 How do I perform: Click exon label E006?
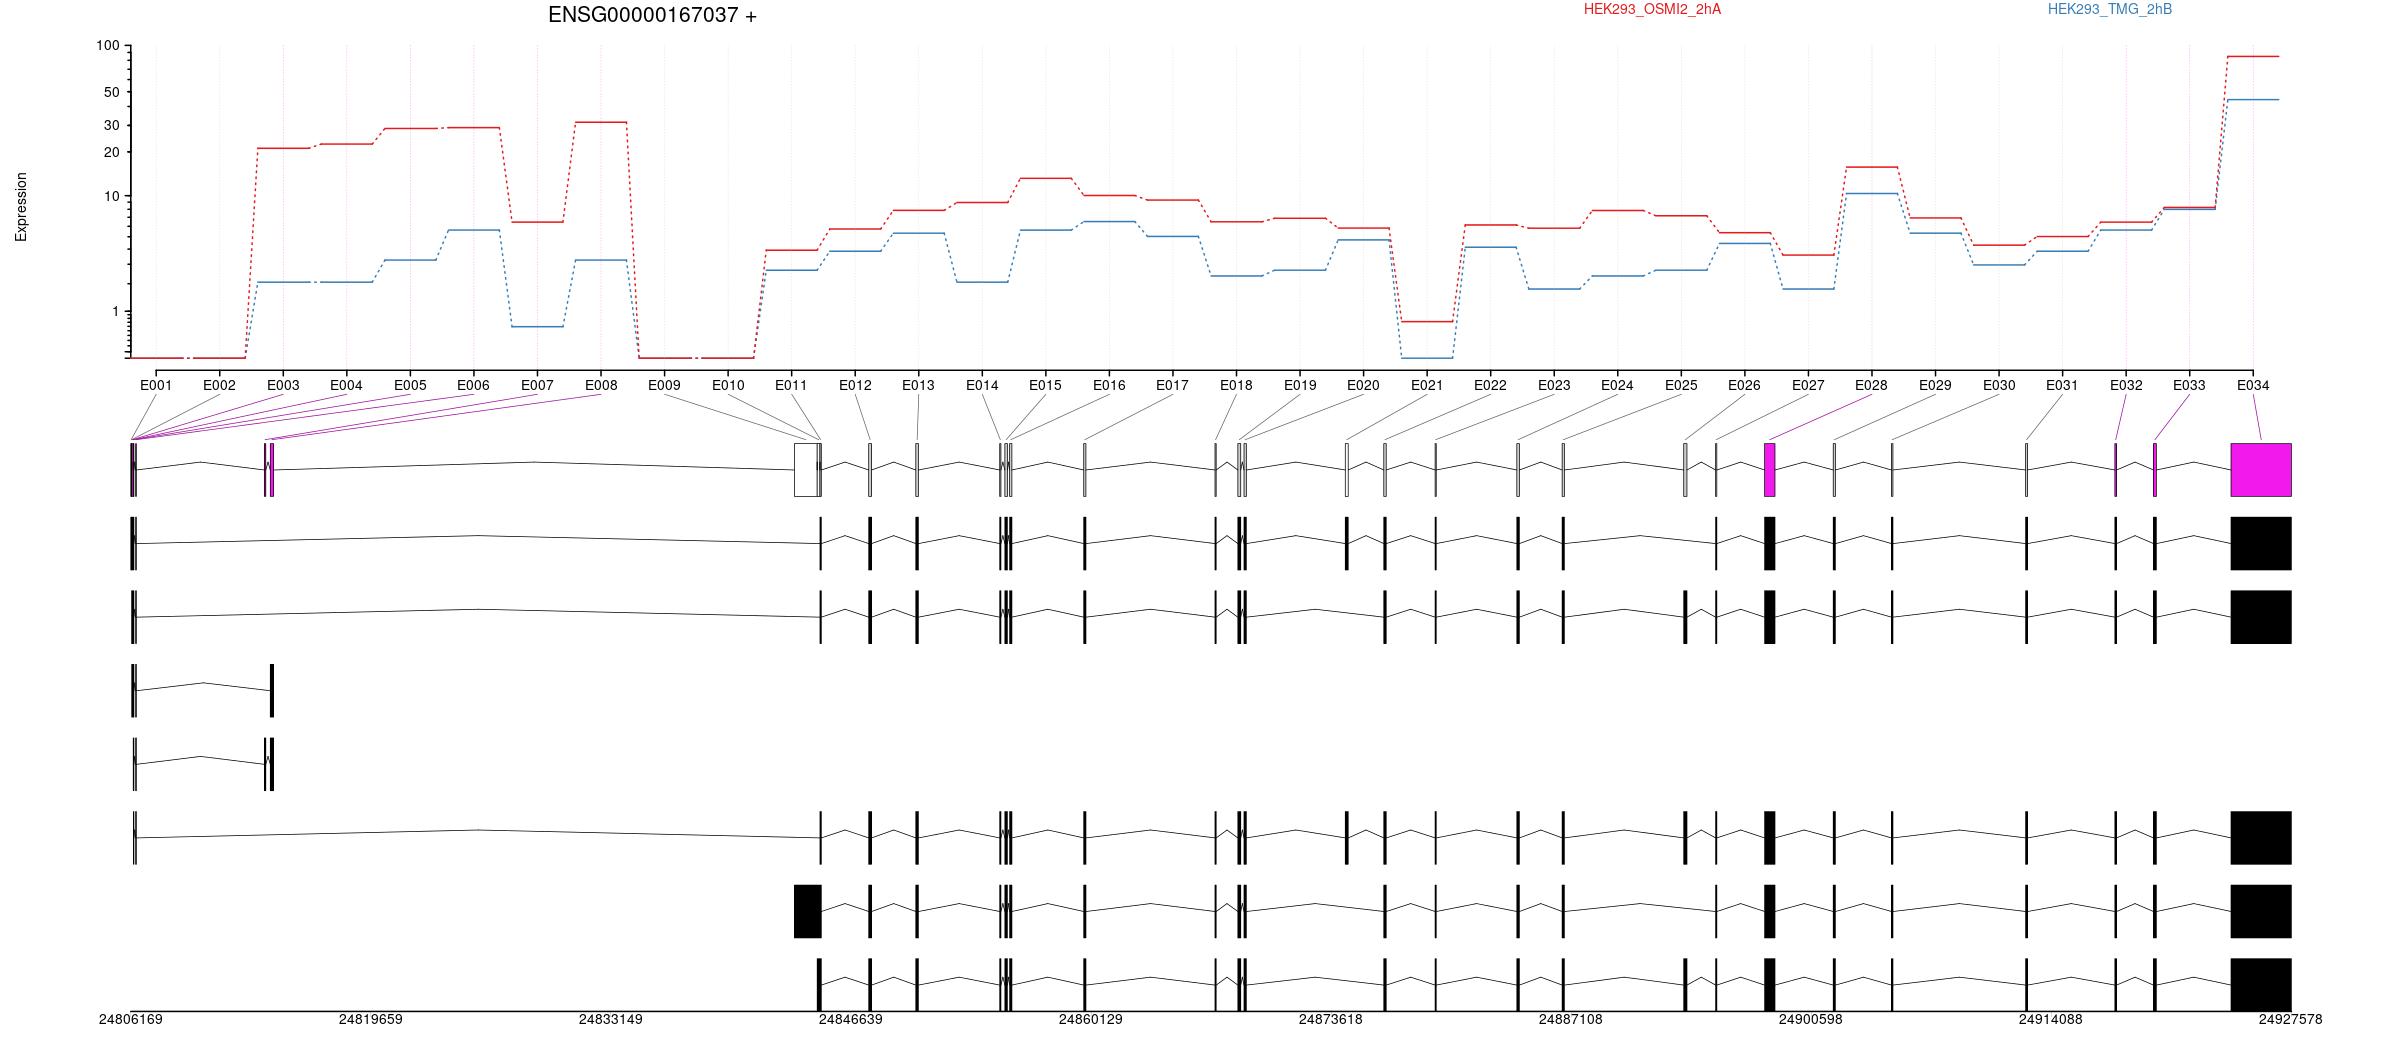pos(473,385)
